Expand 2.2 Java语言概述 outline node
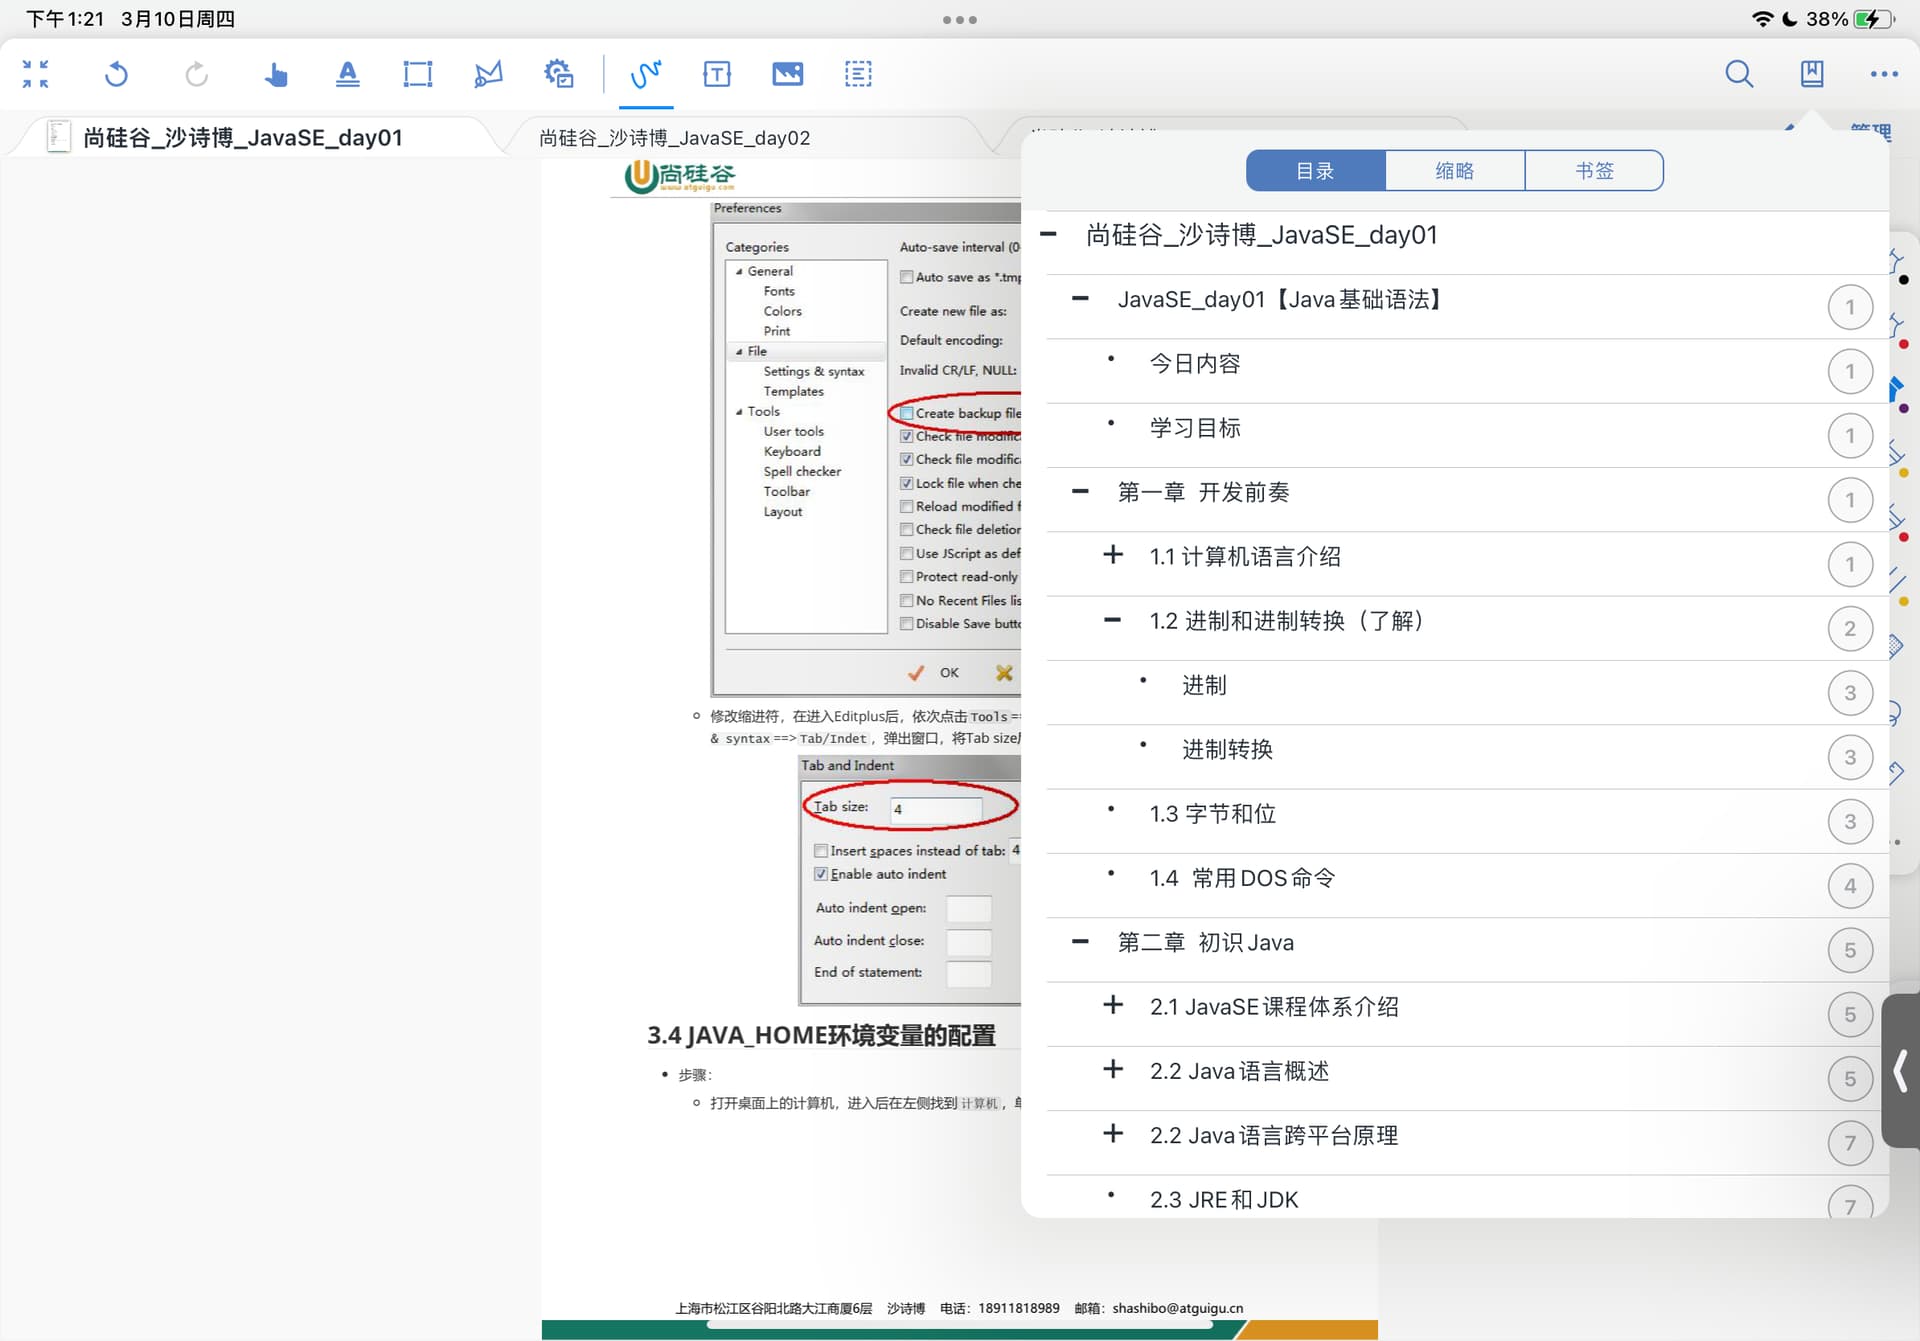Image resolution: width=1920 pixels, height=1341 pixels. [x=1113, y=1069]
